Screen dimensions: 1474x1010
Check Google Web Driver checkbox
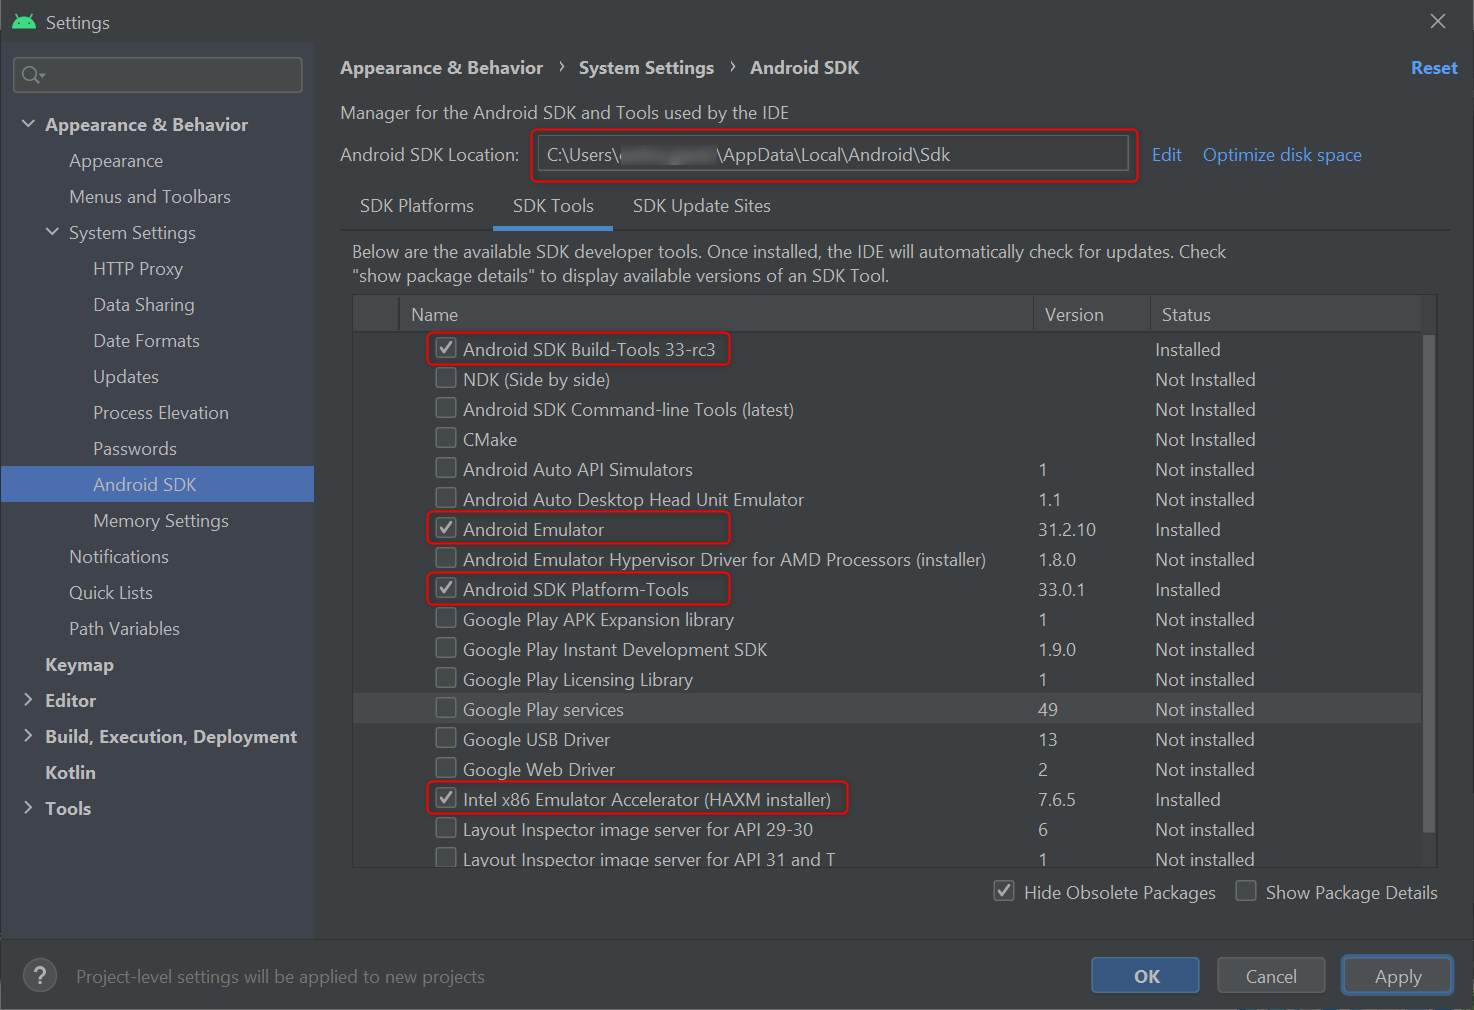coord(446,769)
